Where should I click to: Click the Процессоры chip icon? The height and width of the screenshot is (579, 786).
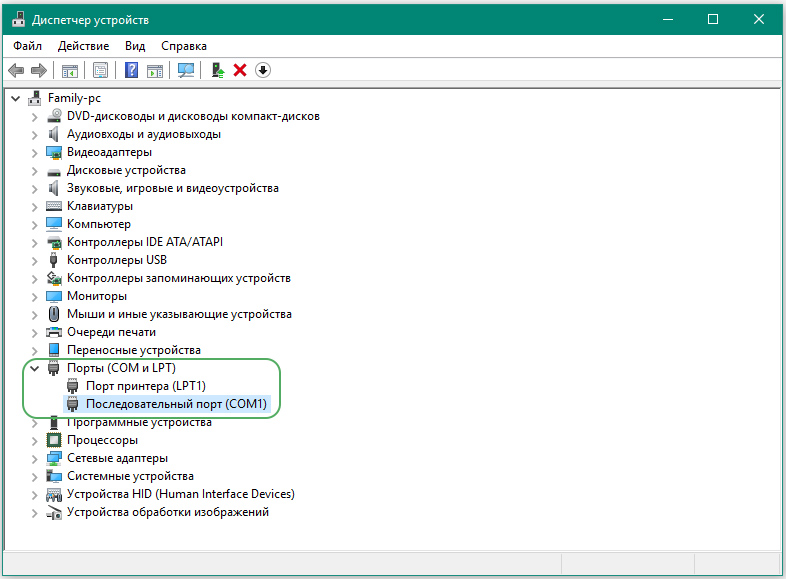[x=54, y=440]
